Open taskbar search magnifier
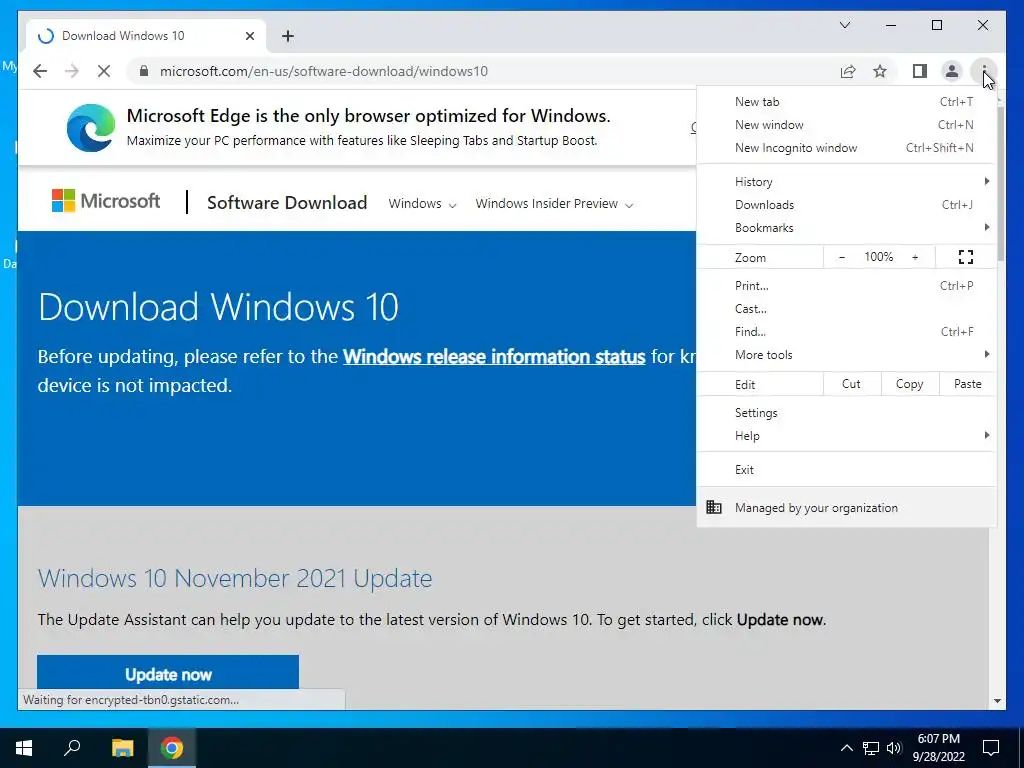The image size is (1024, 768). [x=72, y=748]
